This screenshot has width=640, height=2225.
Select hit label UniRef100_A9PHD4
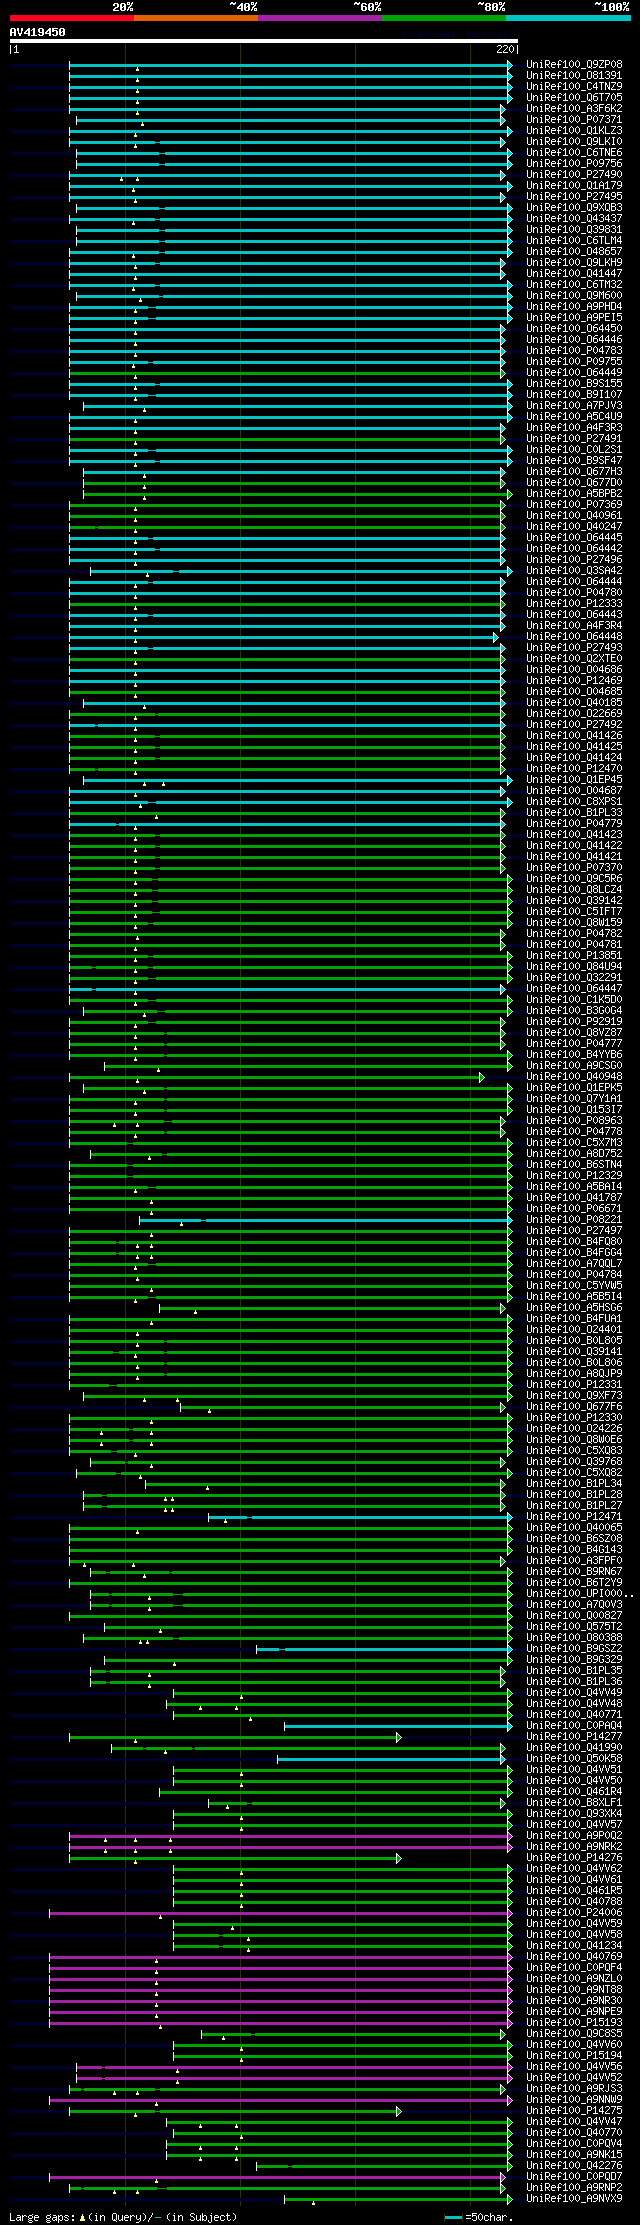click(574, 307)
